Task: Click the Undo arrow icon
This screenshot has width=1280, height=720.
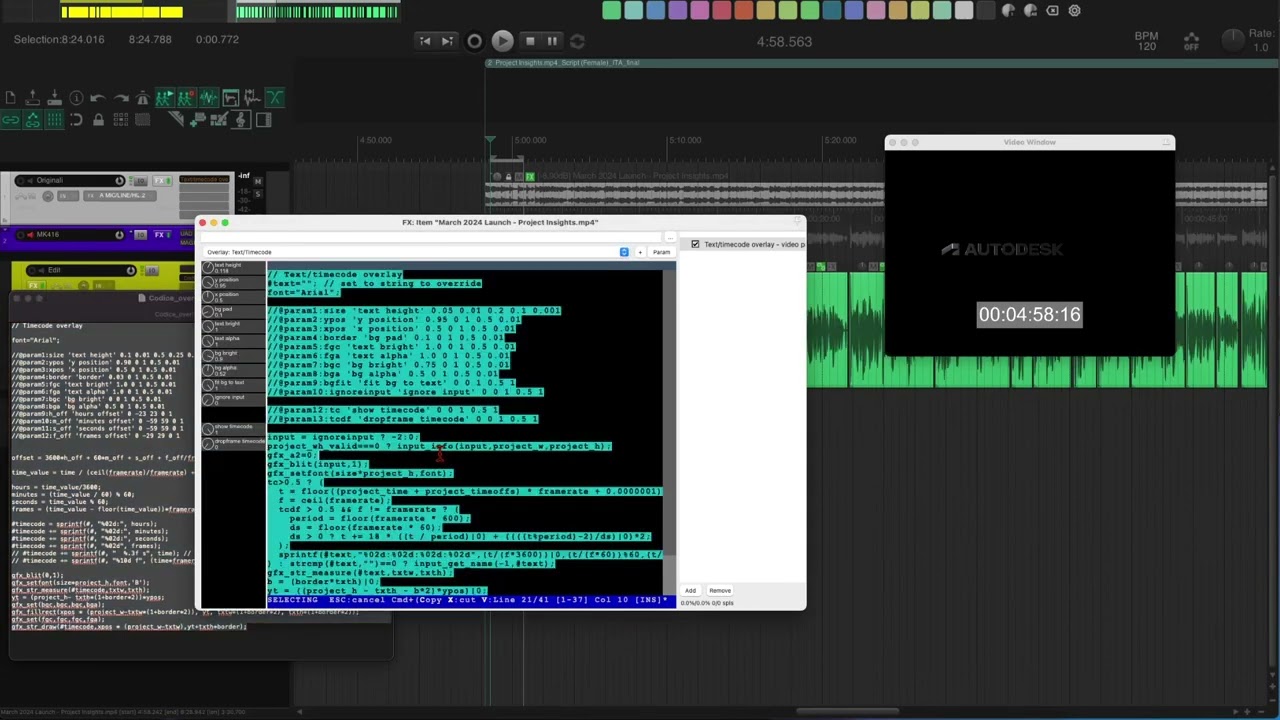Action: click(x=98, y=98)
